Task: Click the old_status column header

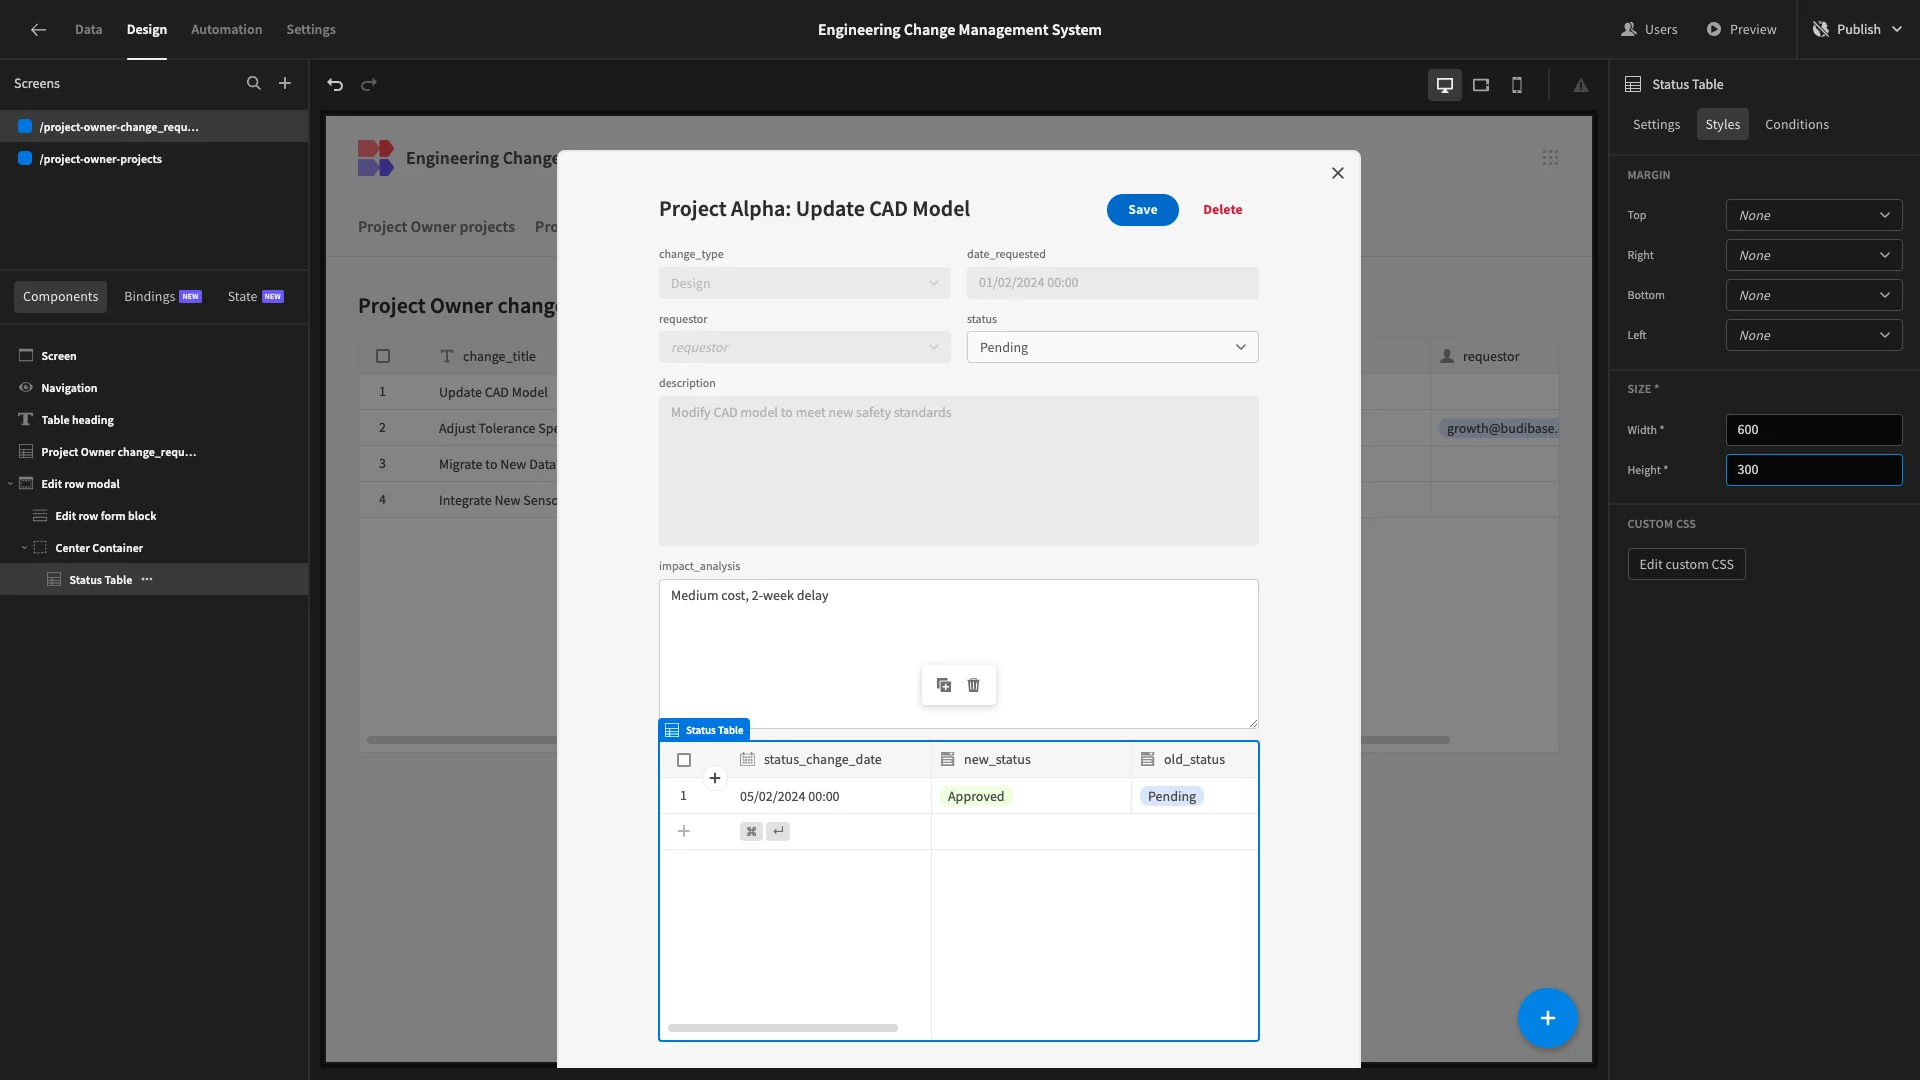Action: pyautogui.click(x=1194, y=760)
